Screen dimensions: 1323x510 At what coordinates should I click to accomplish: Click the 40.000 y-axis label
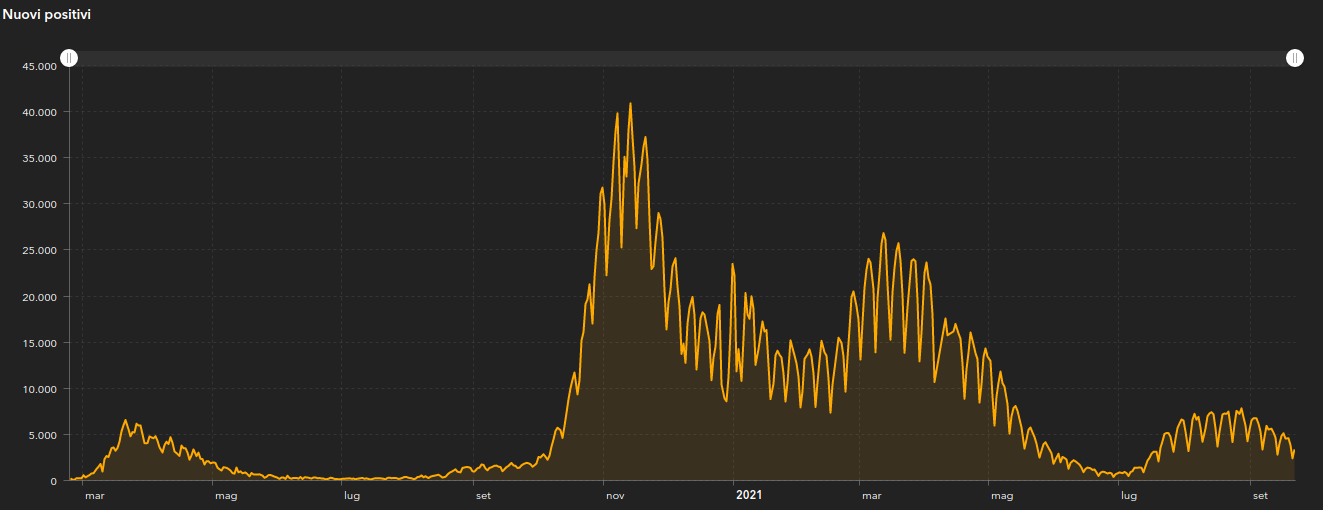click(x=39, y=112)
